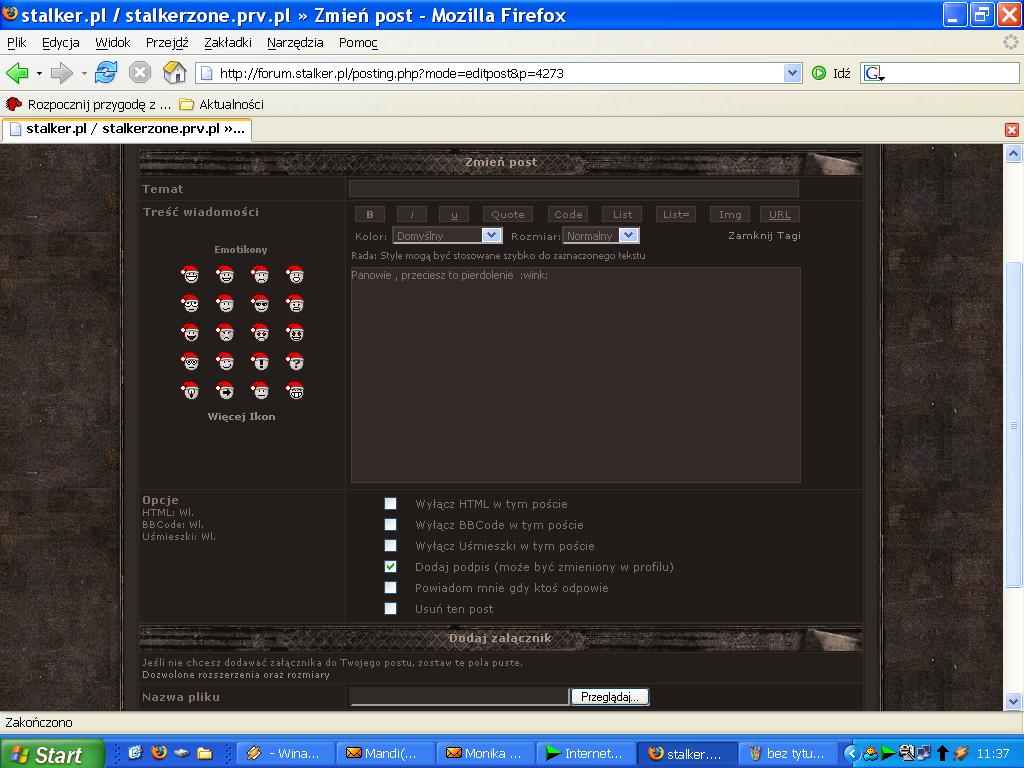1024x768 pixels.
Task: Open the Zakładki menu
Action: pyautogui.click(x=227, y=43)
